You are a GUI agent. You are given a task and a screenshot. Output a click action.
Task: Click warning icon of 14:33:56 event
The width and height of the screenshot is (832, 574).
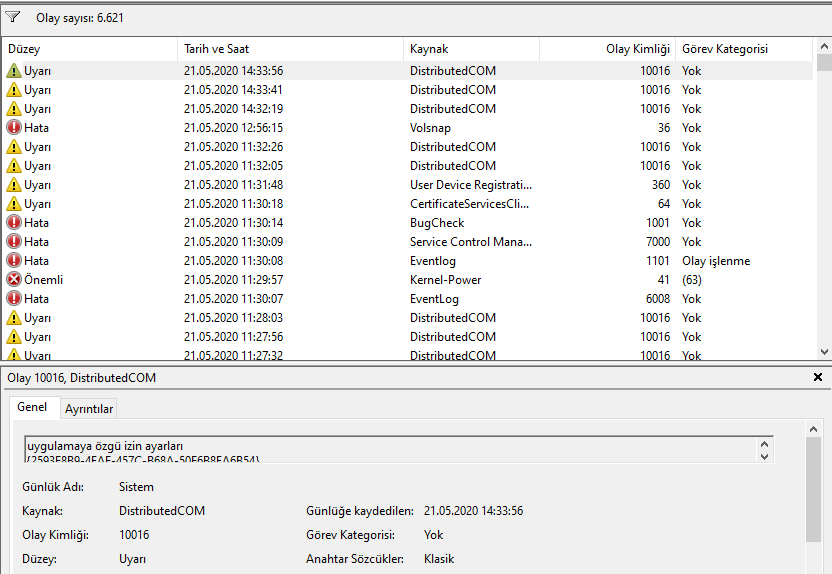[x=14, y=71]
